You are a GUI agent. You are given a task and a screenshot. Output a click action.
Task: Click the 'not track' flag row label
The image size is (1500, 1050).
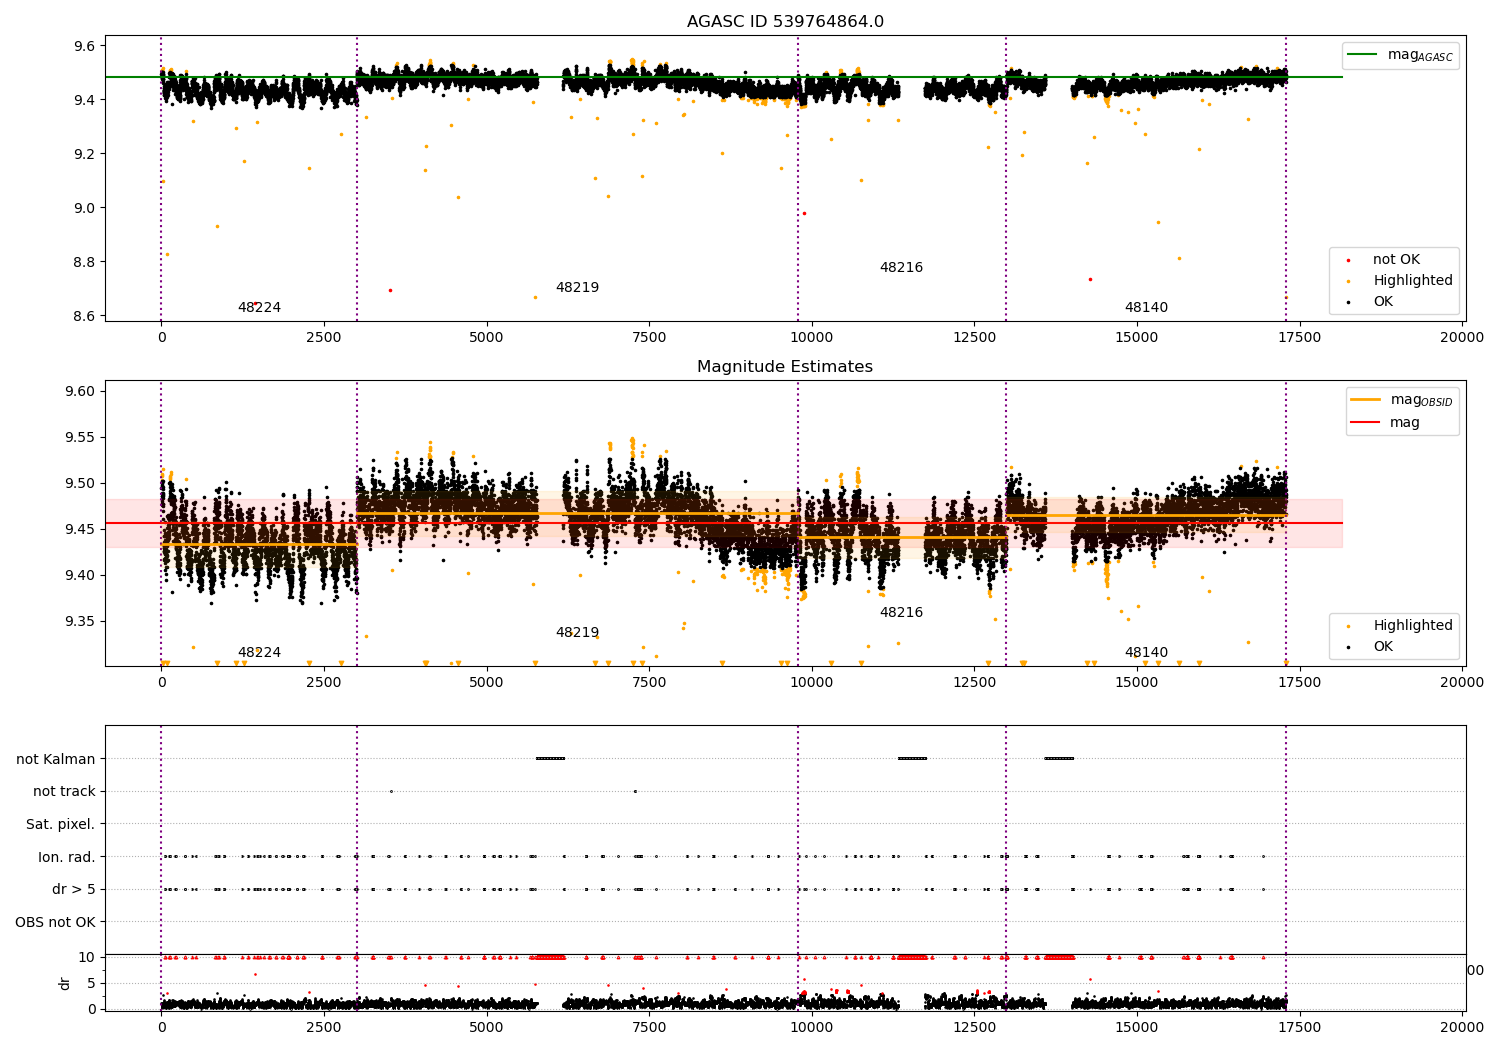pyautogui.click(x=64, y=792)
